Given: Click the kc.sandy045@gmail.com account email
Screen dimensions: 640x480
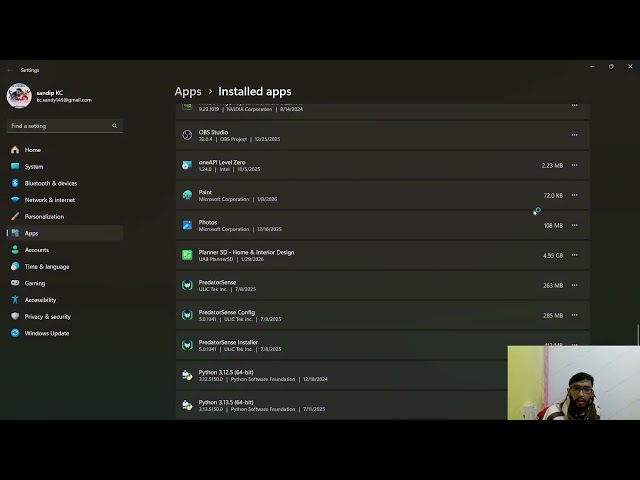Looking at the screenshot, I should tap(64, 100).
